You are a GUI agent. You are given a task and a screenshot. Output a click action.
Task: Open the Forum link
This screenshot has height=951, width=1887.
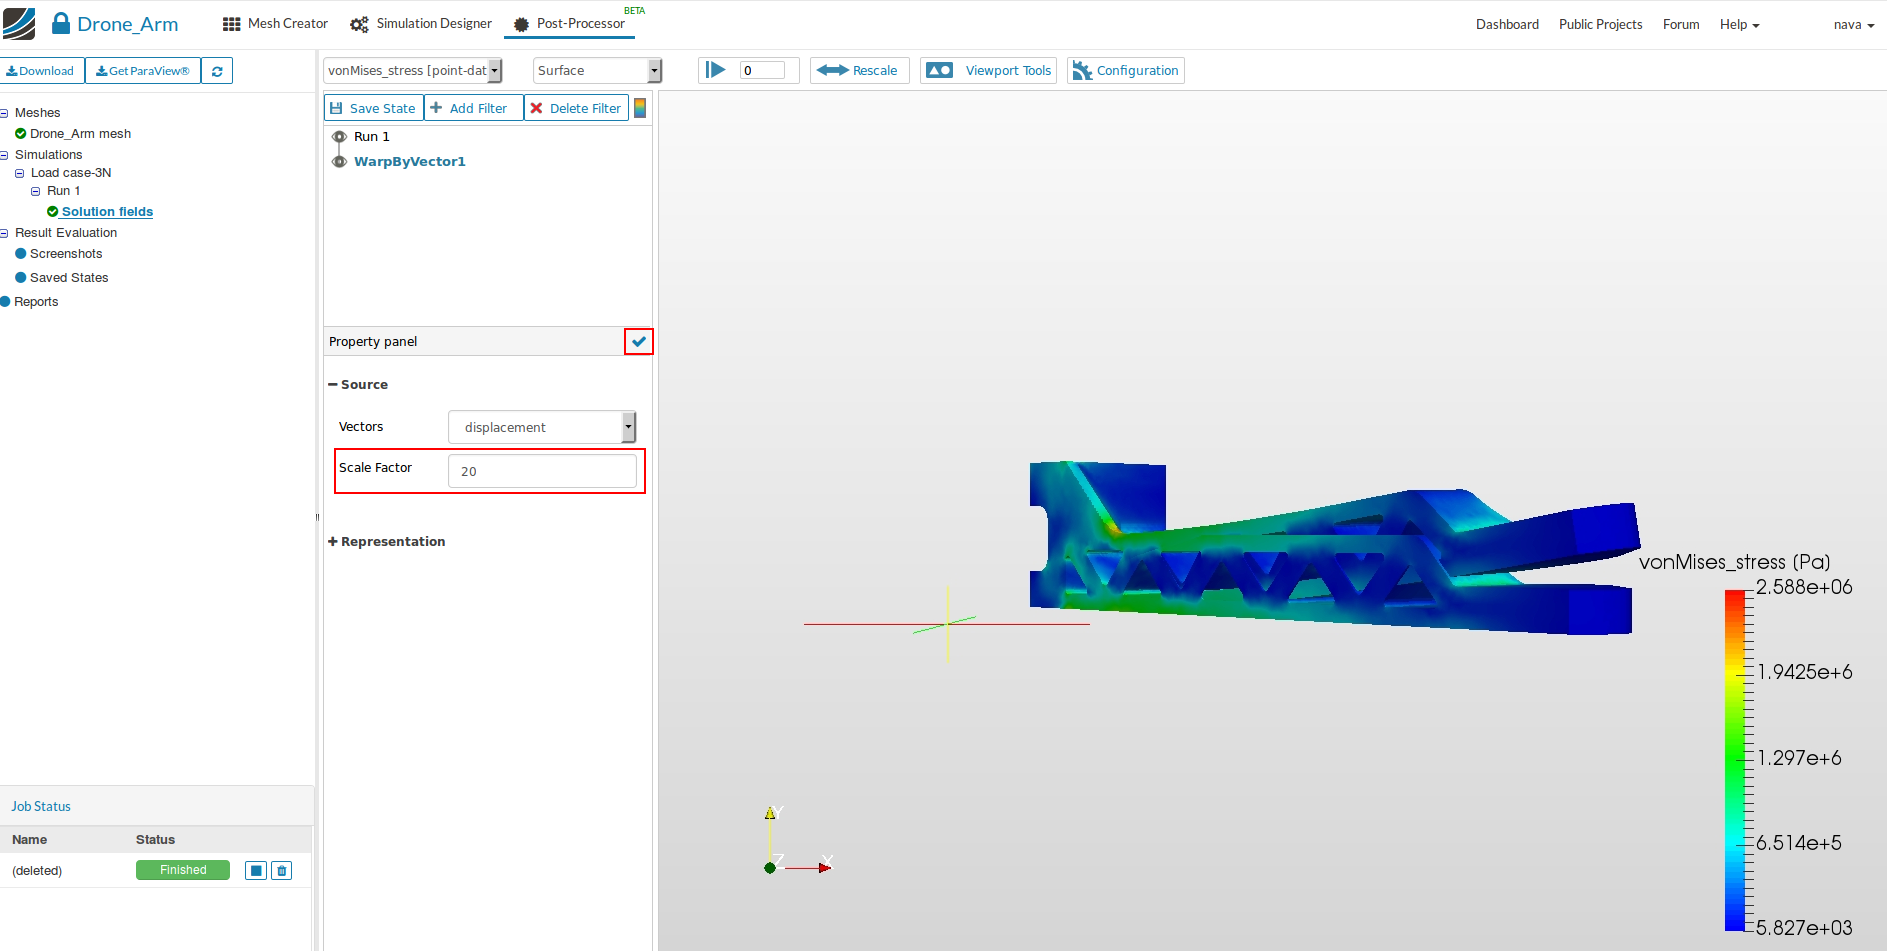click(1681, 25)
